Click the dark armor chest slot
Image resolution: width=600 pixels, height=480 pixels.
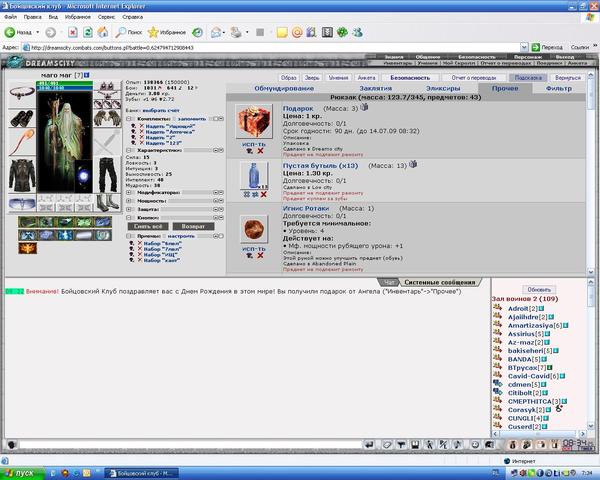click(22, 175)
